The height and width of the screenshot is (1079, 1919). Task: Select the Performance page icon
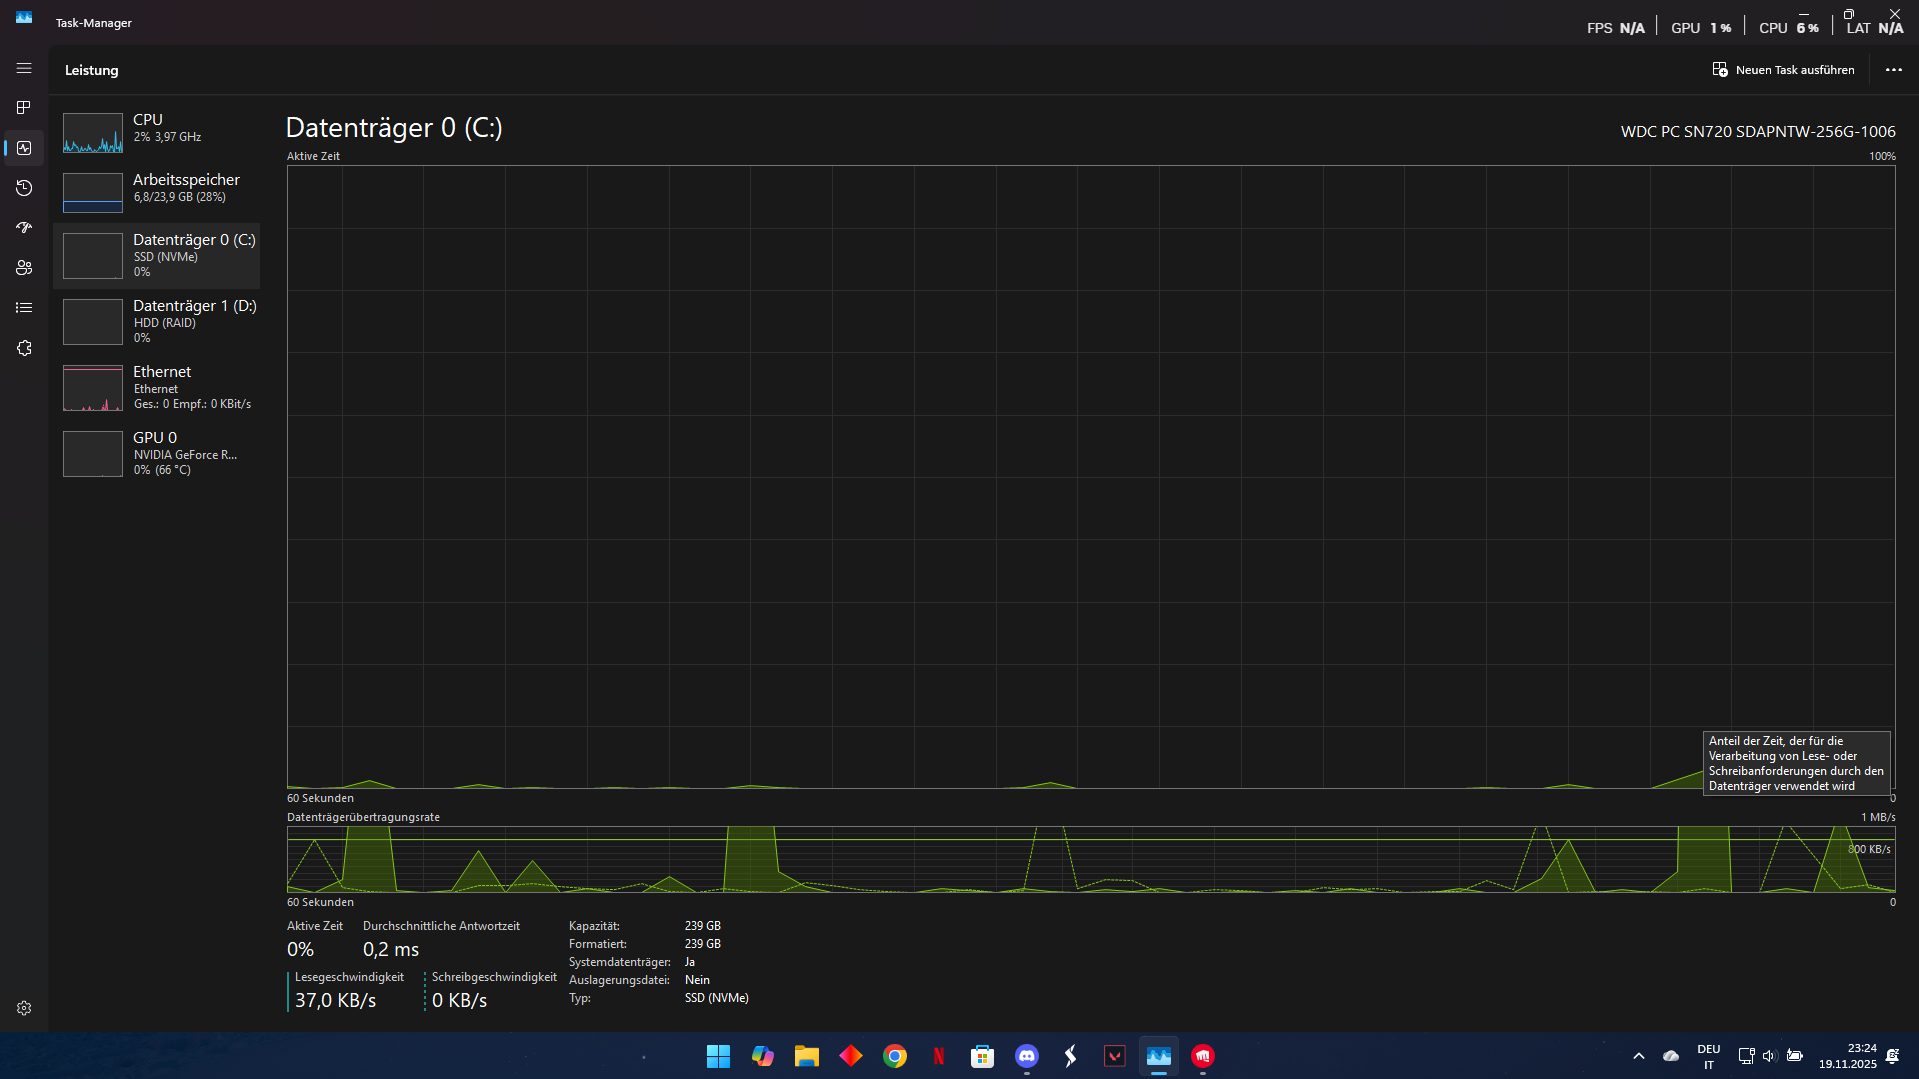pos(24,148)
